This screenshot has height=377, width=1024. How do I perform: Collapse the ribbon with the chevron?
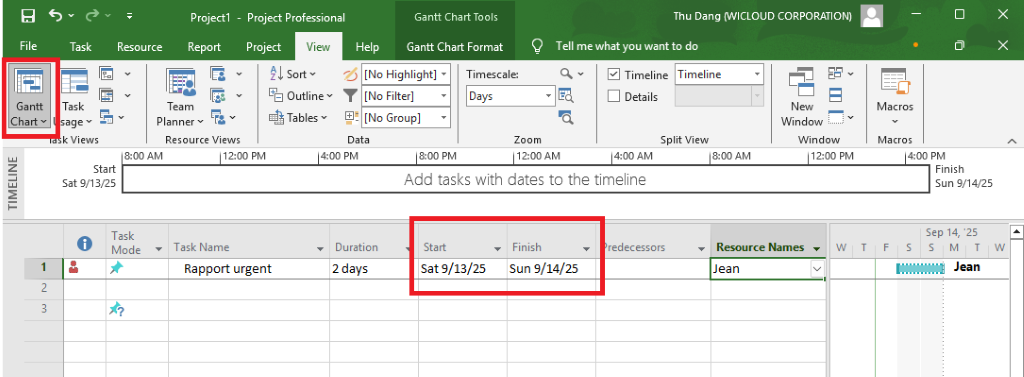click(1012, 141)
